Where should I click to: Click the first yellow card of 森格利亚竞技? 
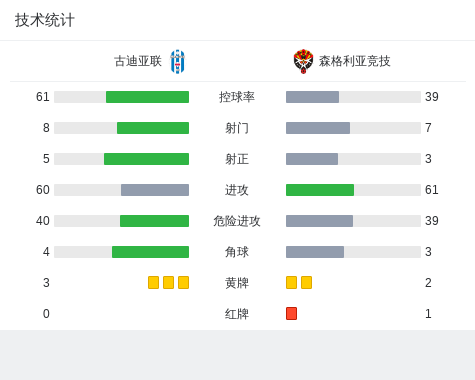[291, 282]
